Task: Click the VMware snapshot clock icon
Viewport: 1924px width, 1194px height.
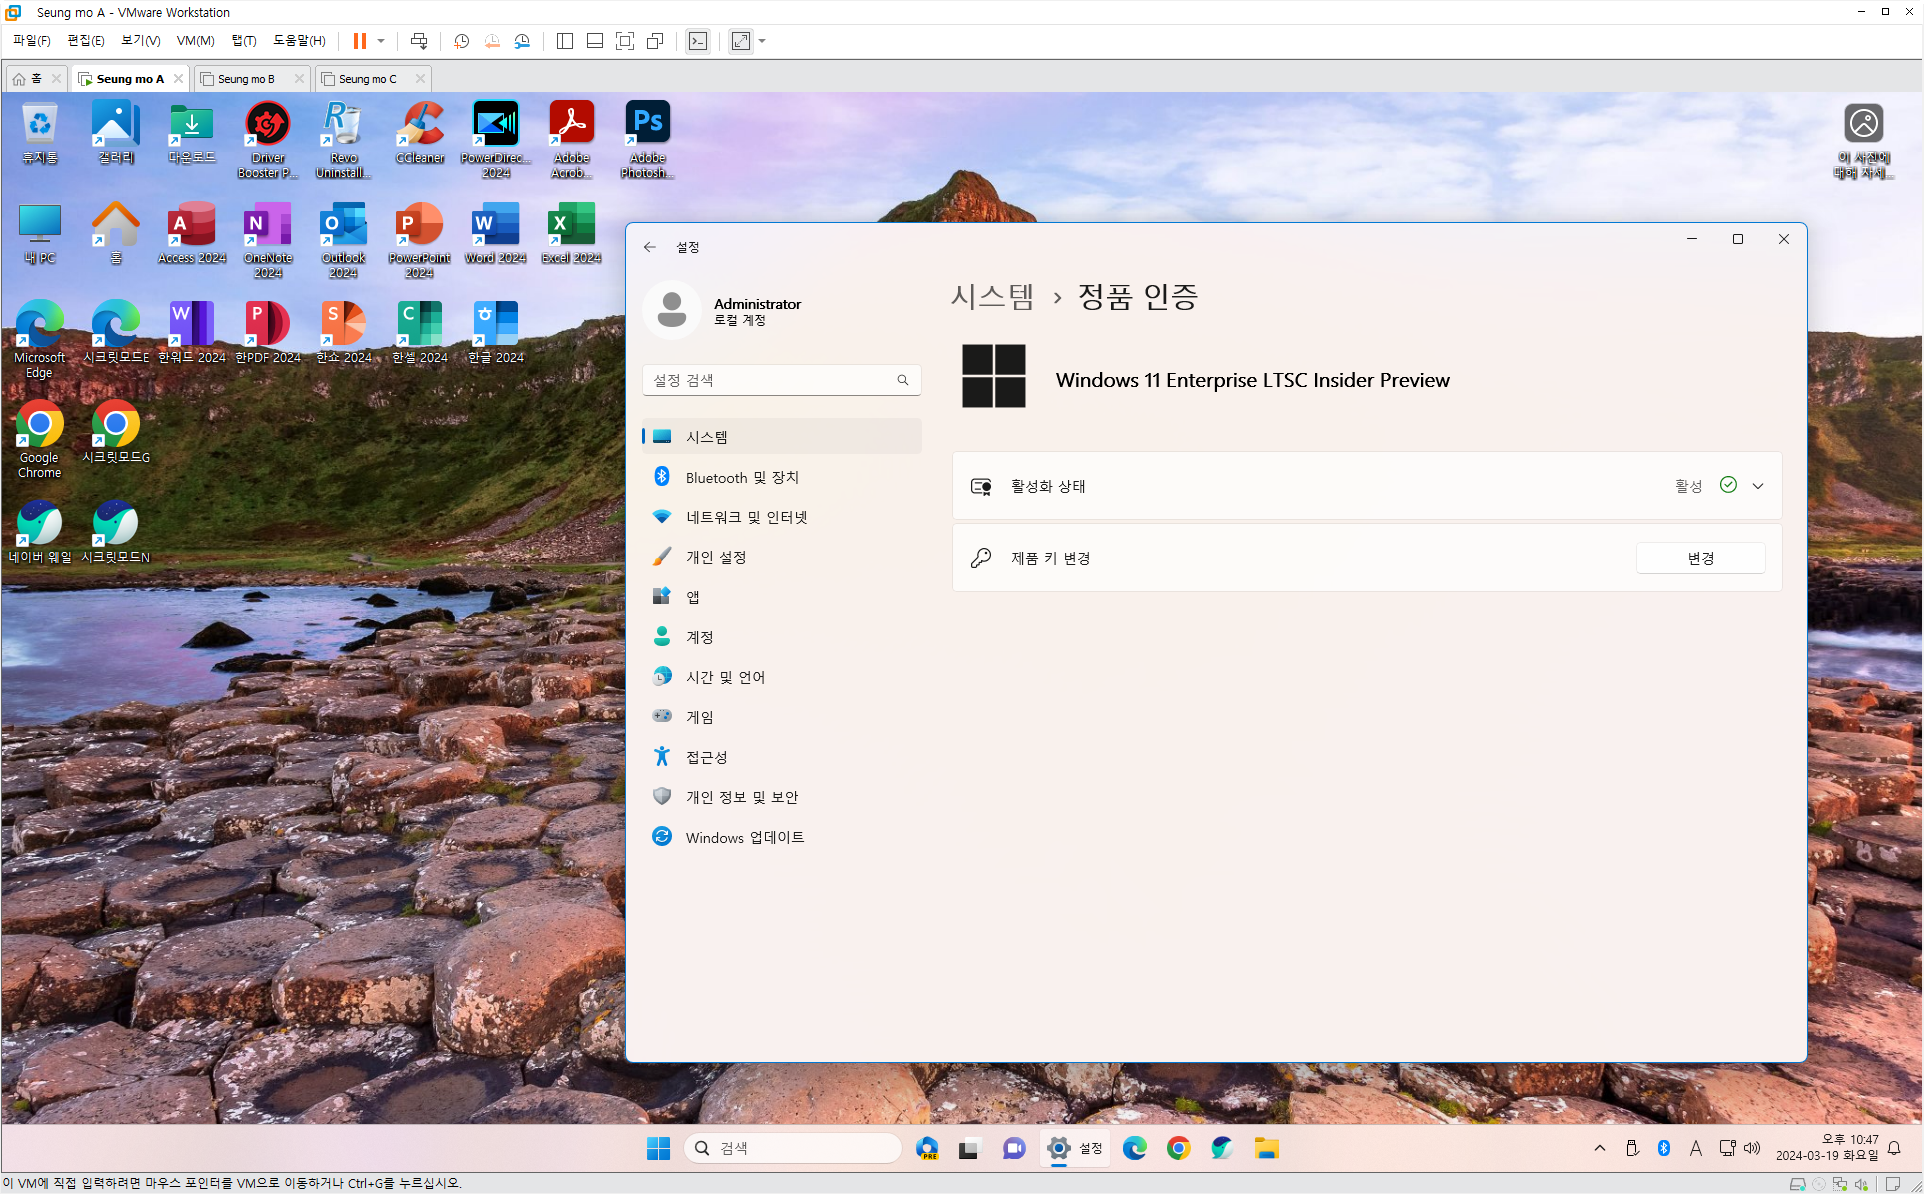Action: pyautogui.click(x=461, y=41)
